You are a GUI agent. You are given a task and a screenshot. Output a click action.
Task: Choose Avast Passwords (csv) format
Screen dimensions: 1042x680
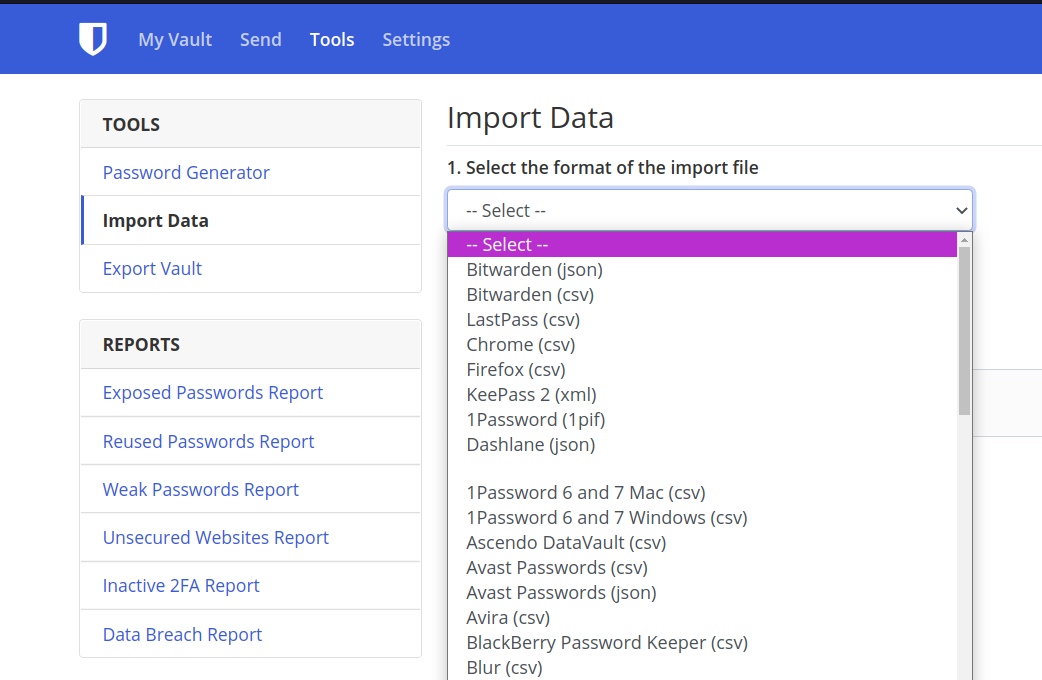point(702,568)
